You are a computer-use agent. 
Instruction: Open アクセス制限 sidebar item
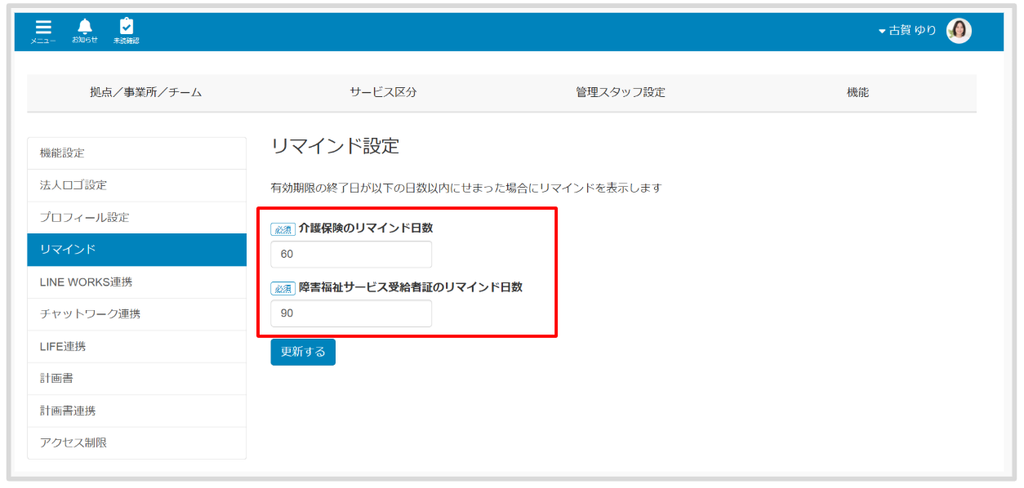pyautogui.click(x=137, y=443)
